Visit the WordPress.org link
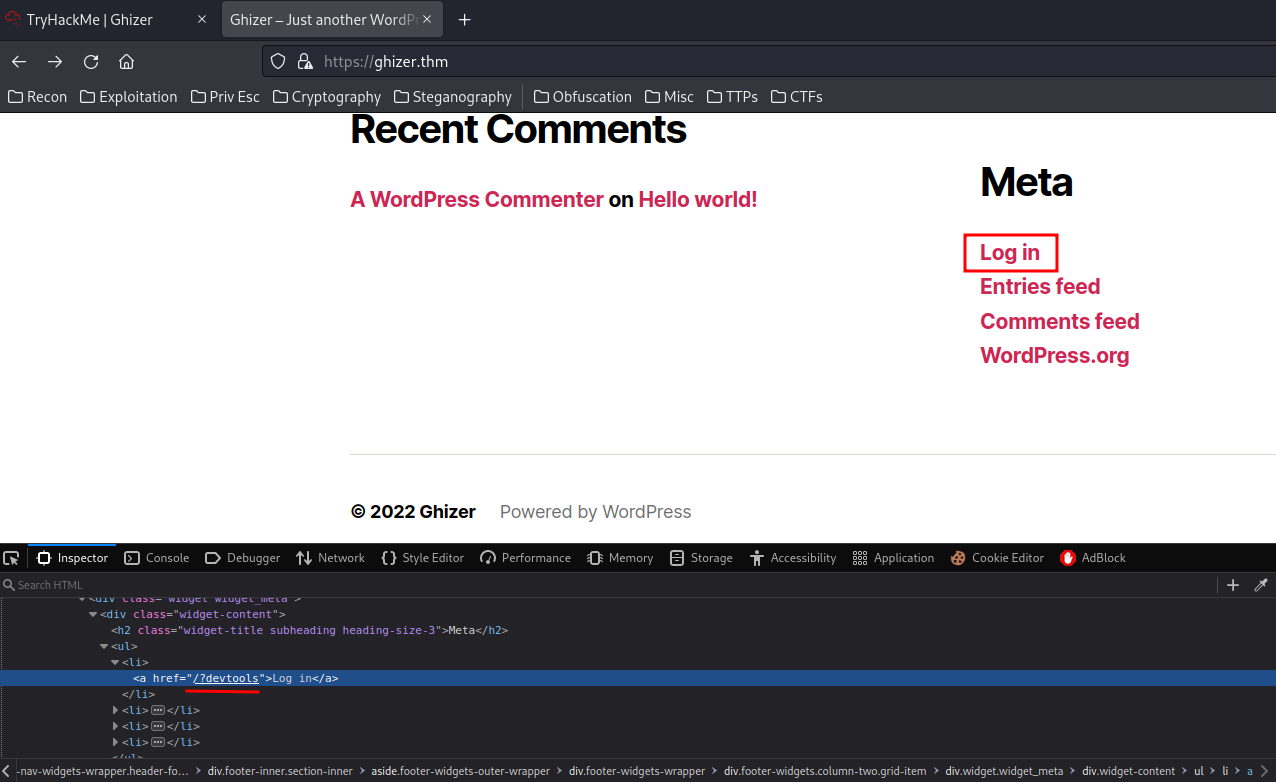This screenshot has width=1276, height=782. [x=1055, y=356]
